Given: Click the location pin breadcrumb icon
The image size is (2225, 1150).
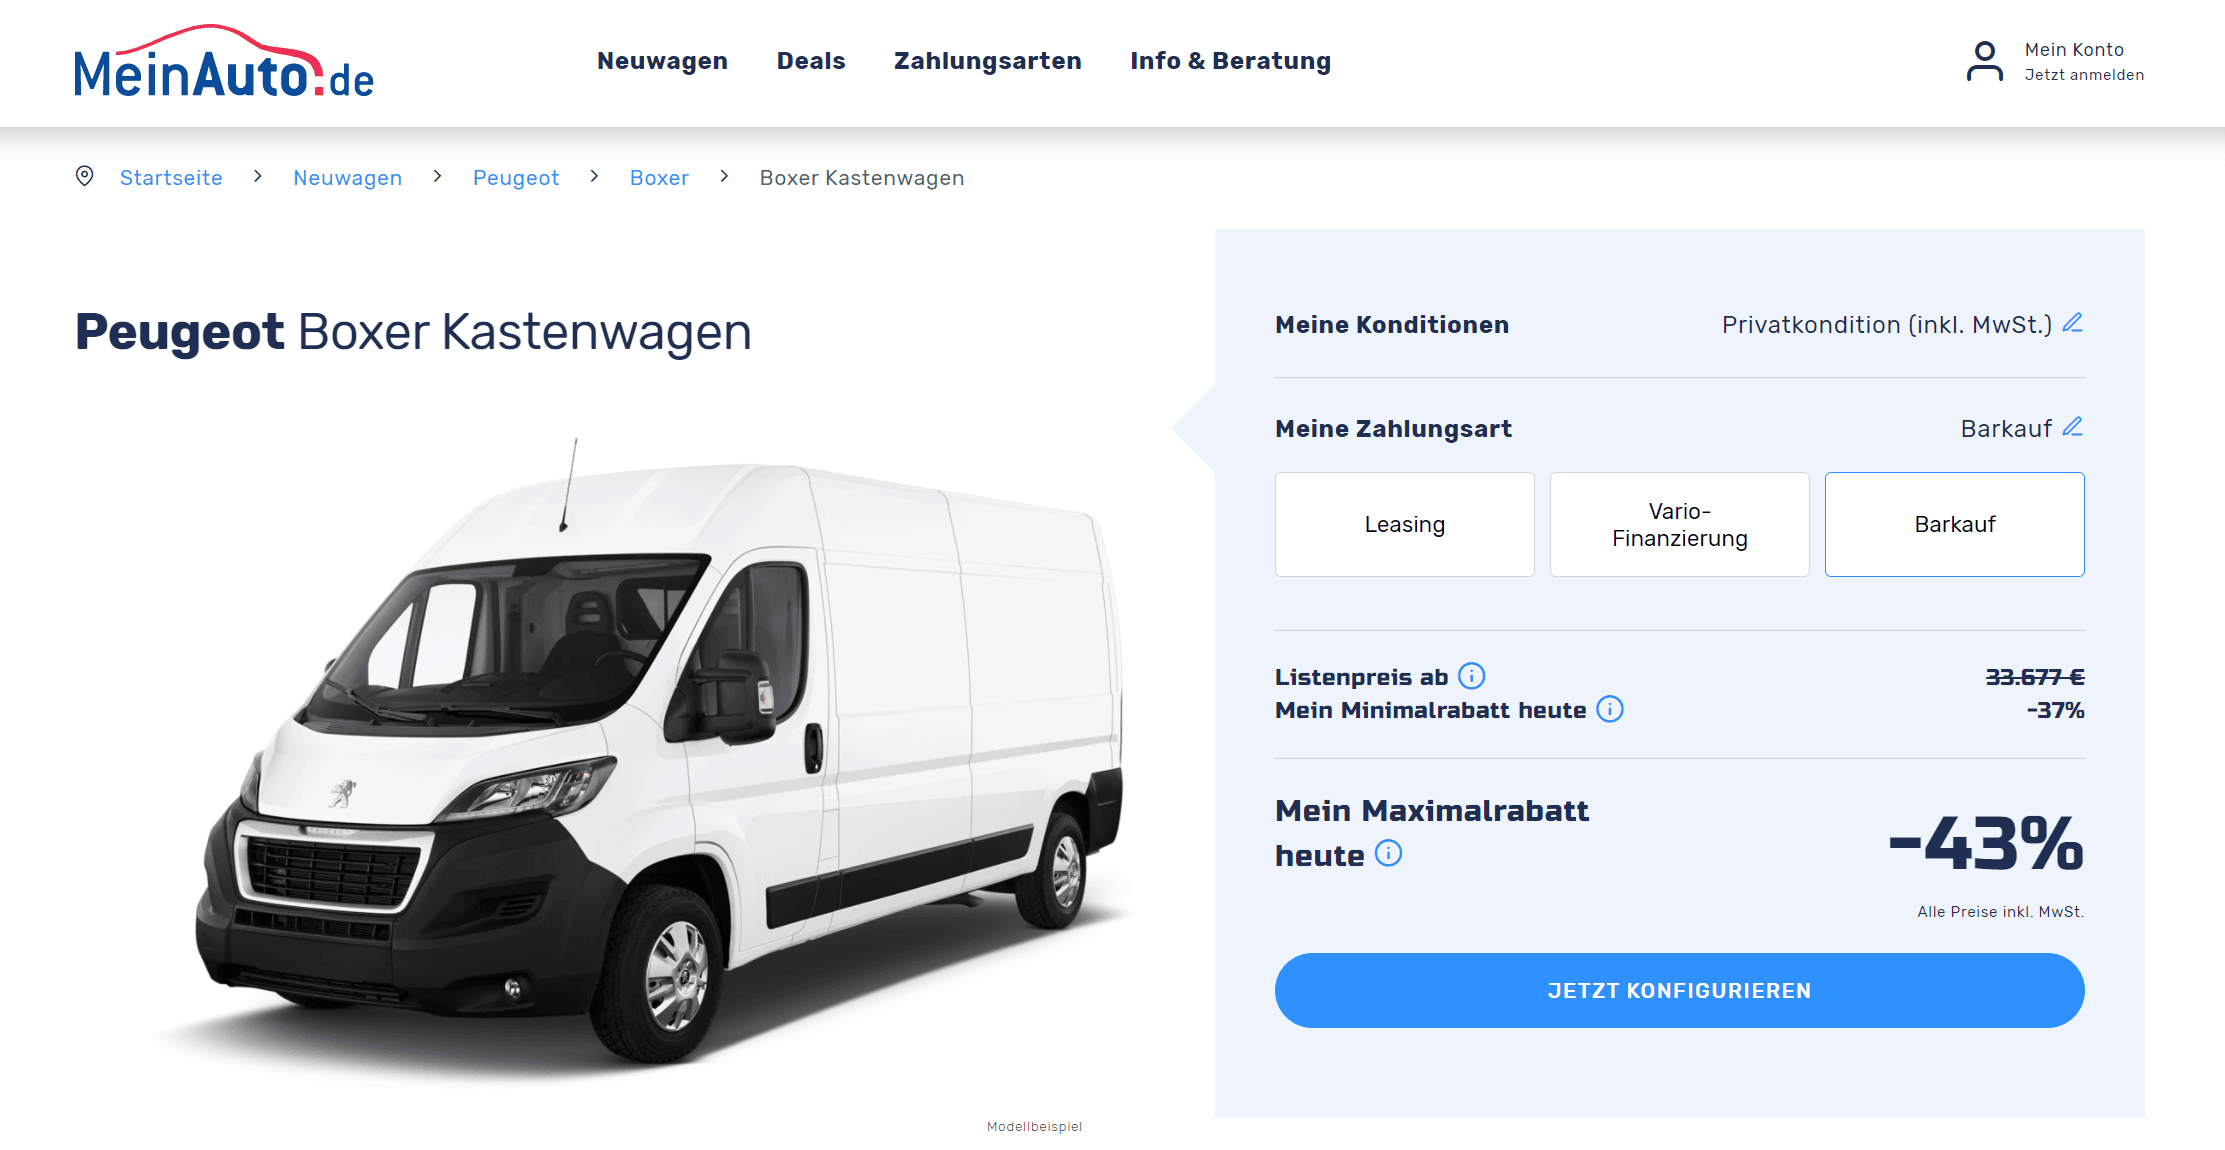Looking at the screenshot, I should pyautogui.click(x=85, y=177).
